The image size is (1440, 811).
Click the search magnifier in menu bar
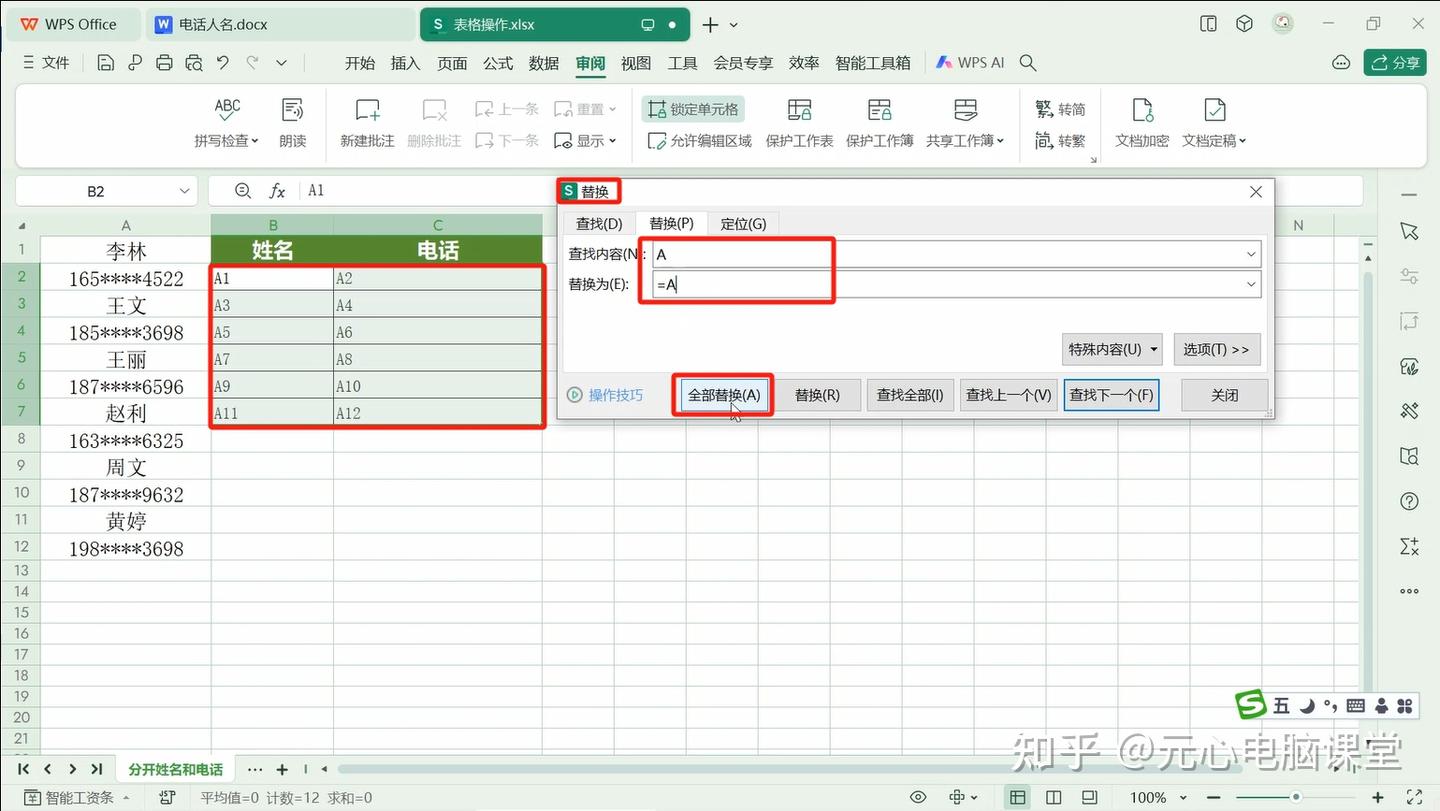[x=1027, y=63]
